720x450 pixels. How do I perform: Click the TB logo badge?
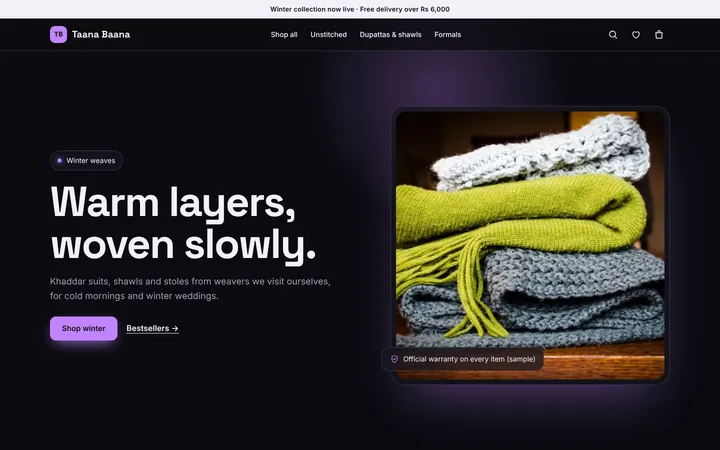tap(58, 34)
